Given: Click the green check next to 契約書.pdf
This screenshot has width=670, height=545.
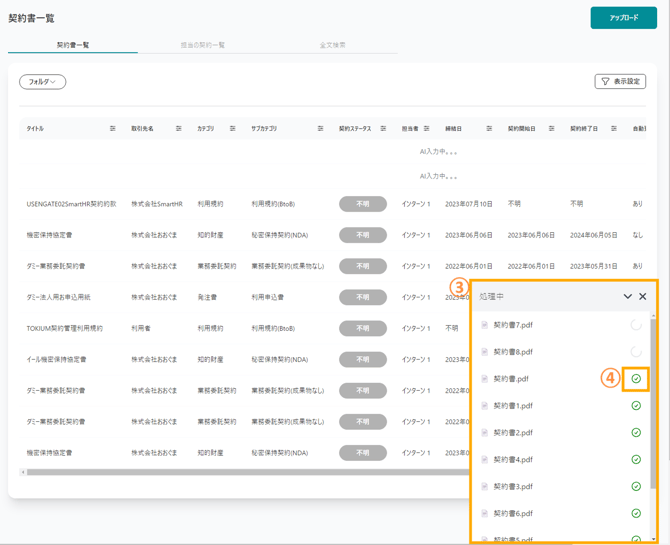Looking at the screenshot, I should (636, 379).
